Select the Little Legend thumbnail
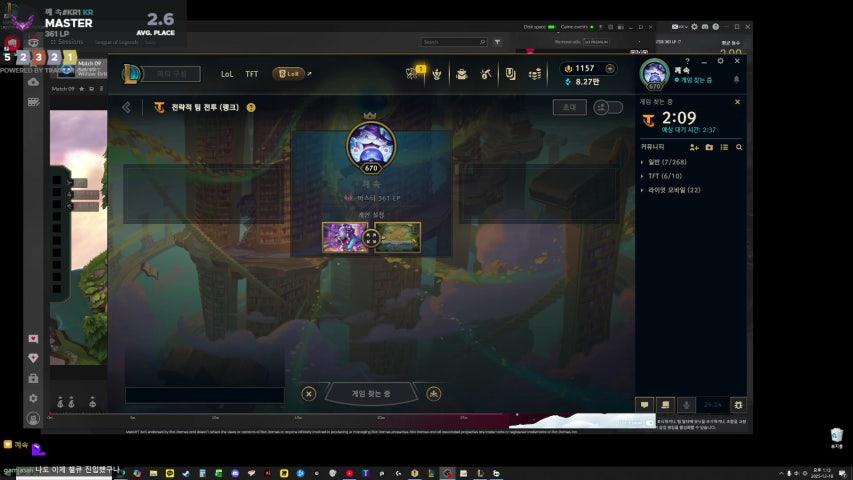The width and height of the screenshot is (853, 480). (x=345, y=237)
